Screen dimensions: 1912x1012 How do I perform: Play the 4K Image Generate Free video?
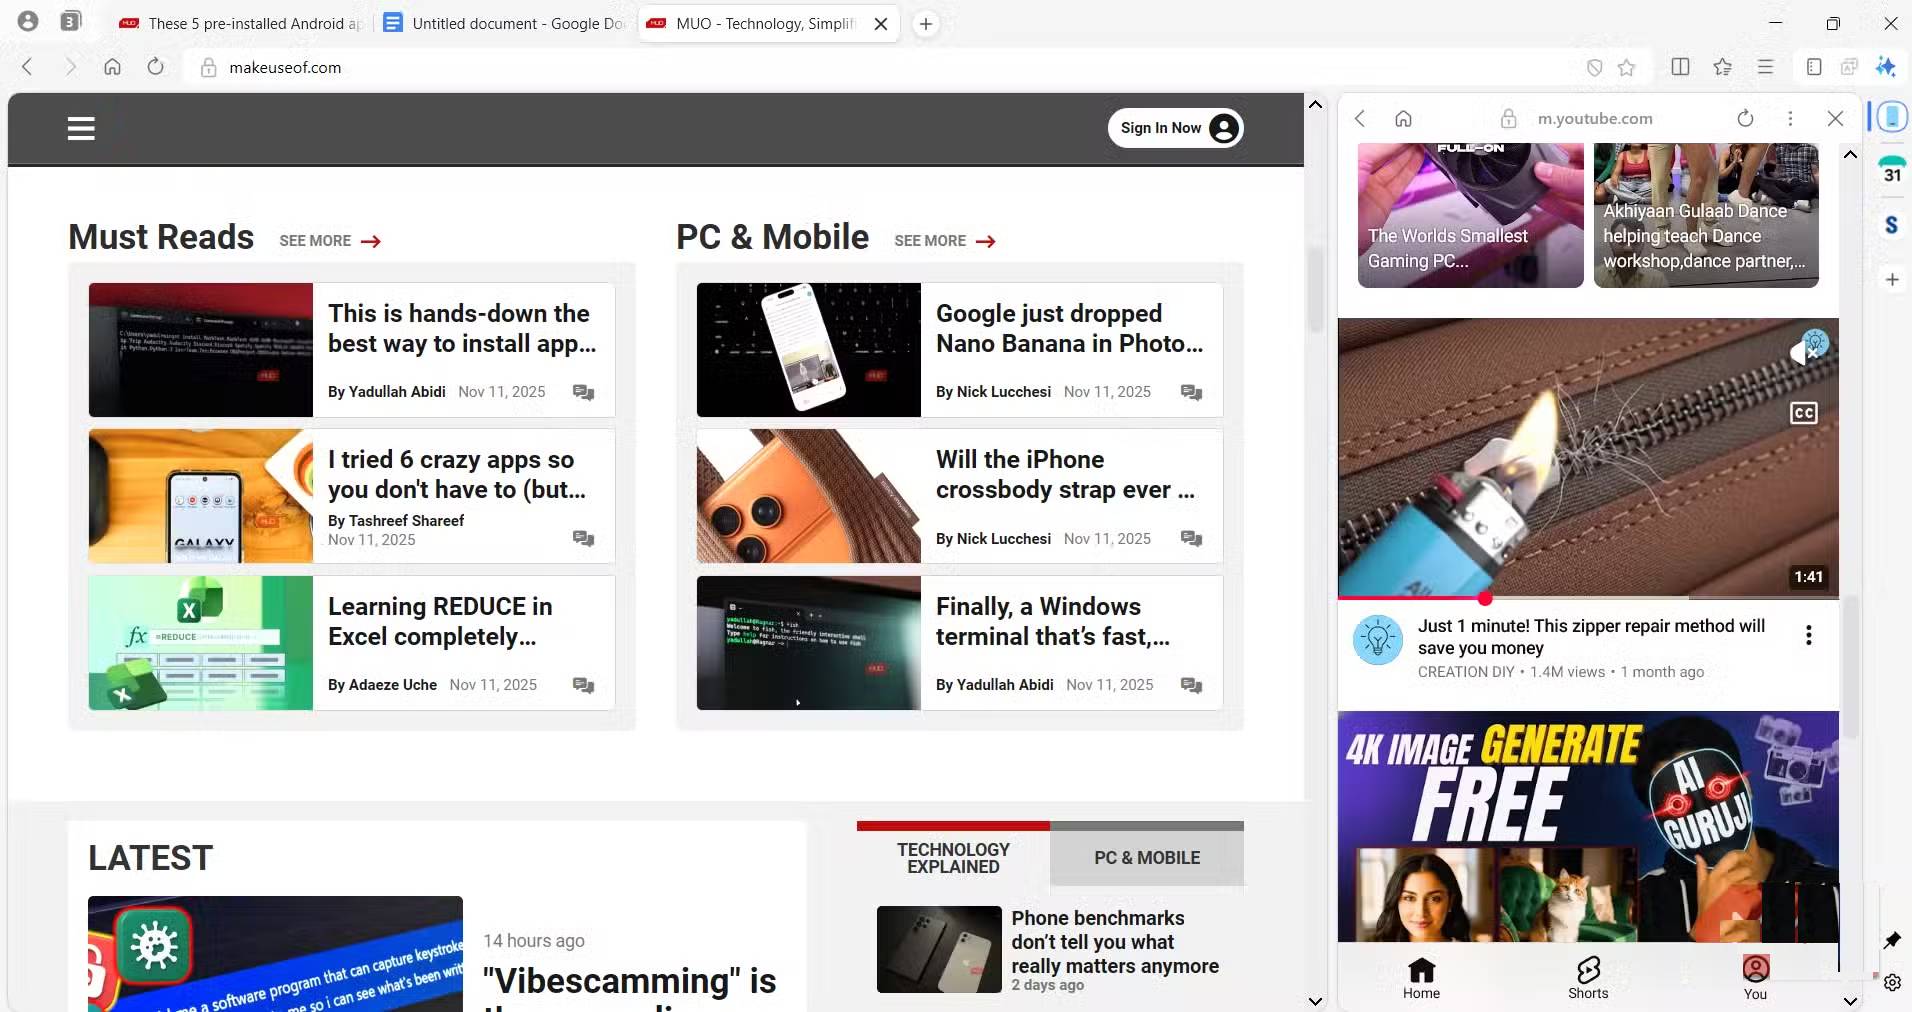1588,827
